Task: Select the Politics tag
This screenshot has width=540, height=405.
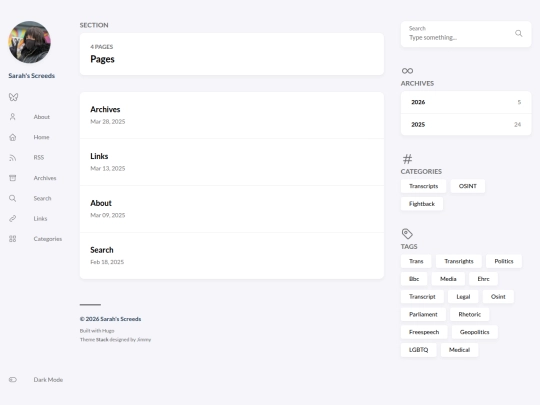Action: click(x=504, y=261)
